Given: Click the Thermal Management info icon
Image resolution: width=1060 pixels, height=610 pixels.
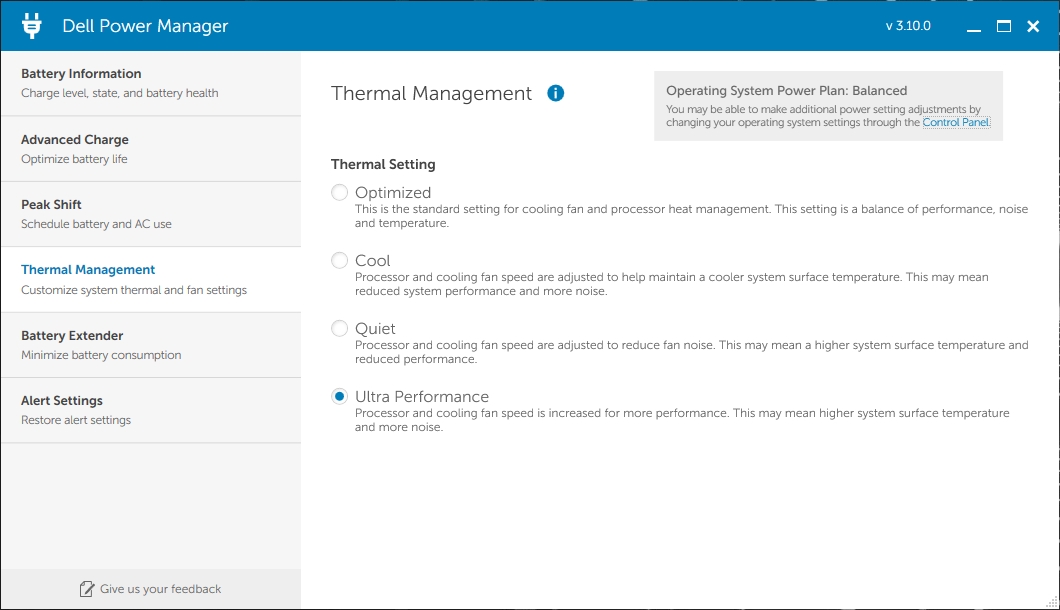Looking at the screenshot, I should [x=556, y=93].
